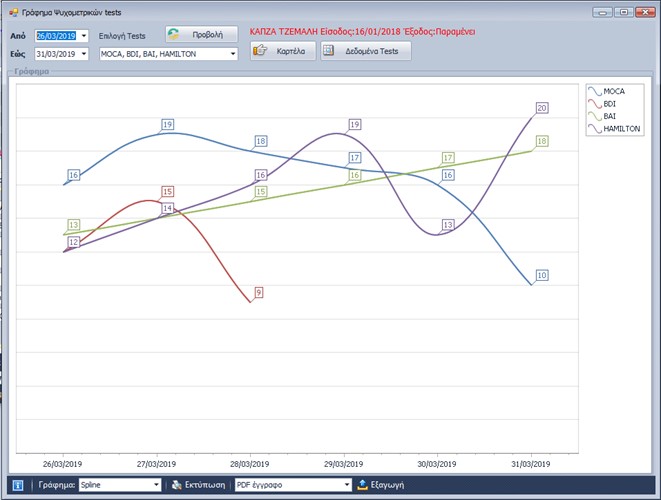661x500 pixels.
Task: Click the refresh icon on the Προβολή button
Action: (x=173, y=34)
